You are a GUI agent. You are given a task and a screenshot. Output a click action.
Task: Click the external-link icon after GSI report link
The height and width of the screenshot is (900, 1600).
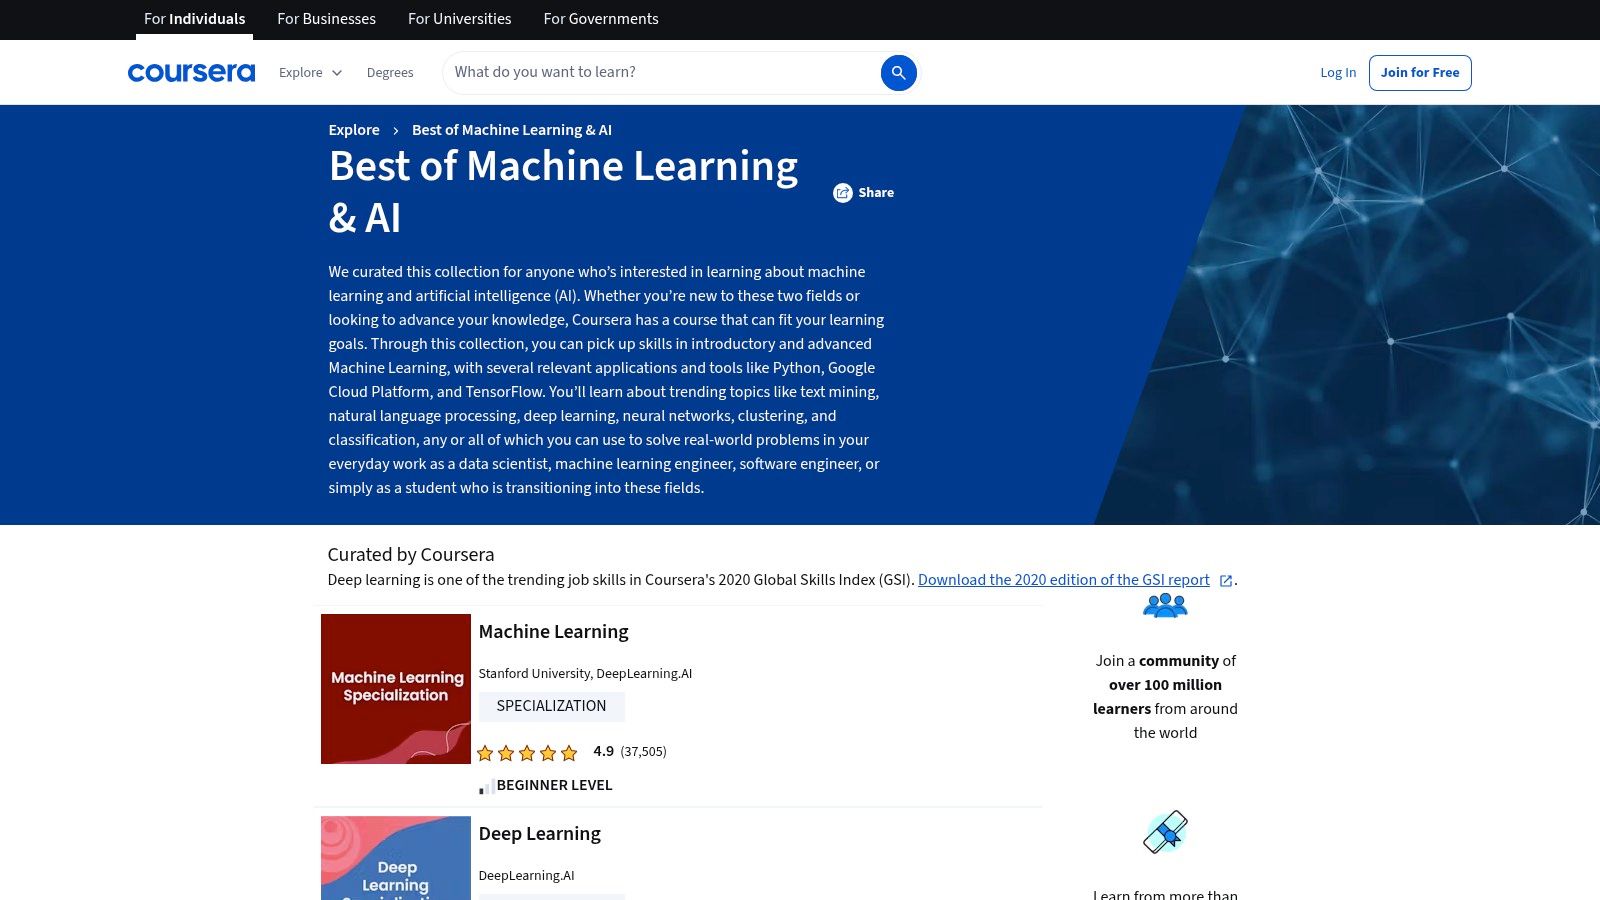(1224, 580)
